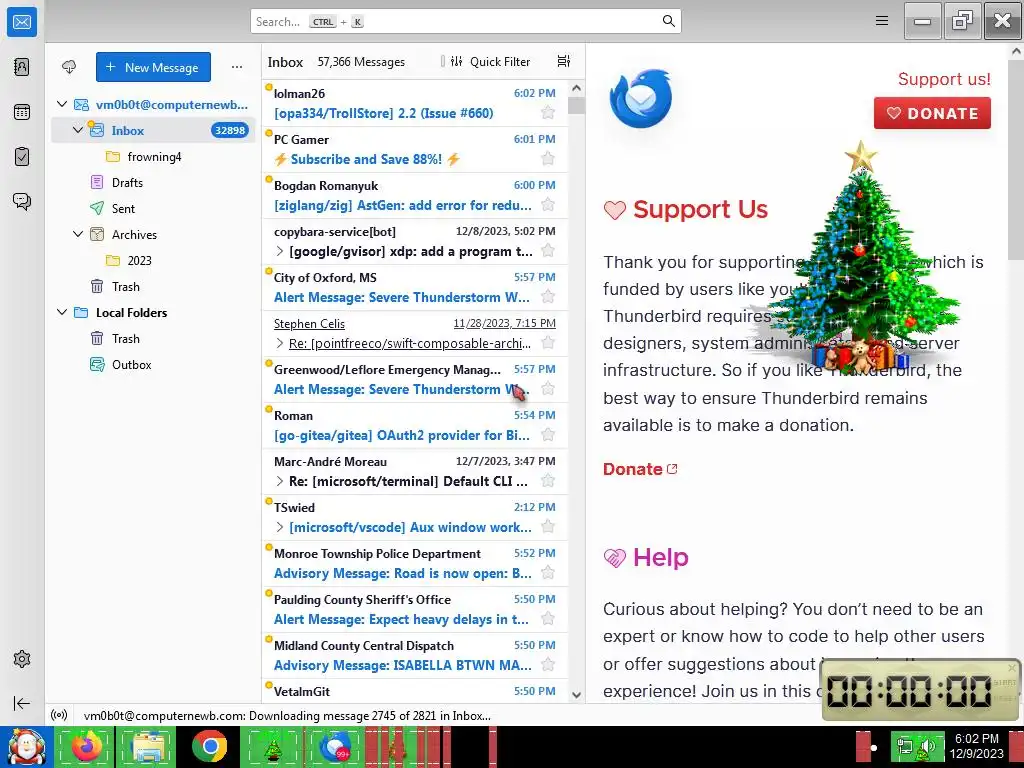
Task: Click the system tray volume icon
Action: (x=927, y=746)
